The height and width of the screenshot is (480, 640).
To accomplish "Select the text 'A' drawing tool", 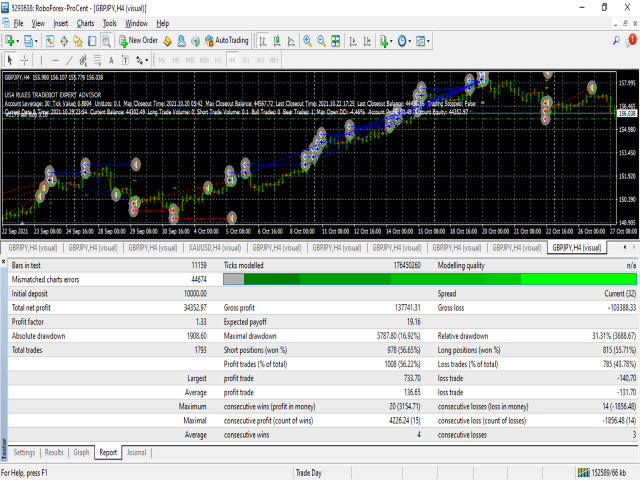I will click(x=111, y=60).
